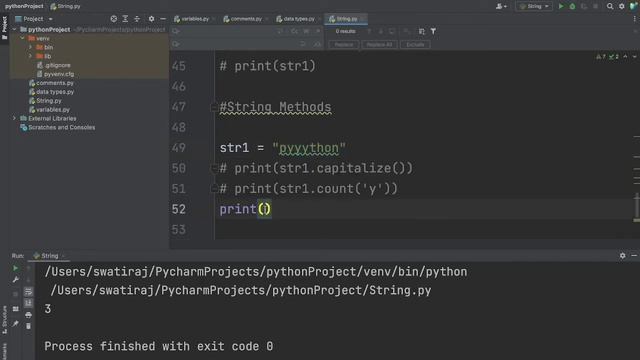
Task: Select pyvenv.cfg in the project tree
Action: 55,74
